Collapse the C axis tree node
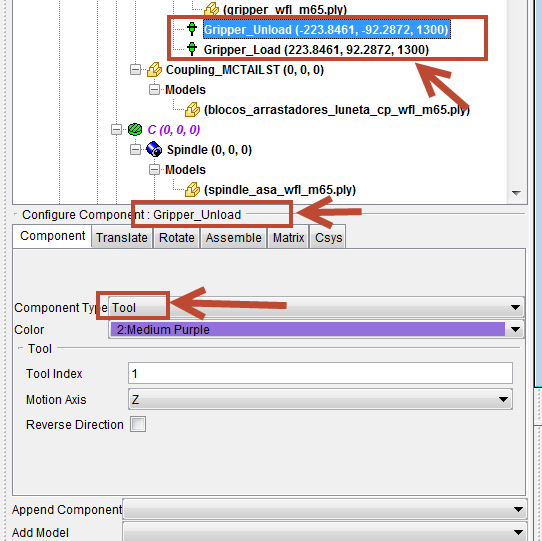The width and height of the screenshot is (542, 541). point(116,130)
